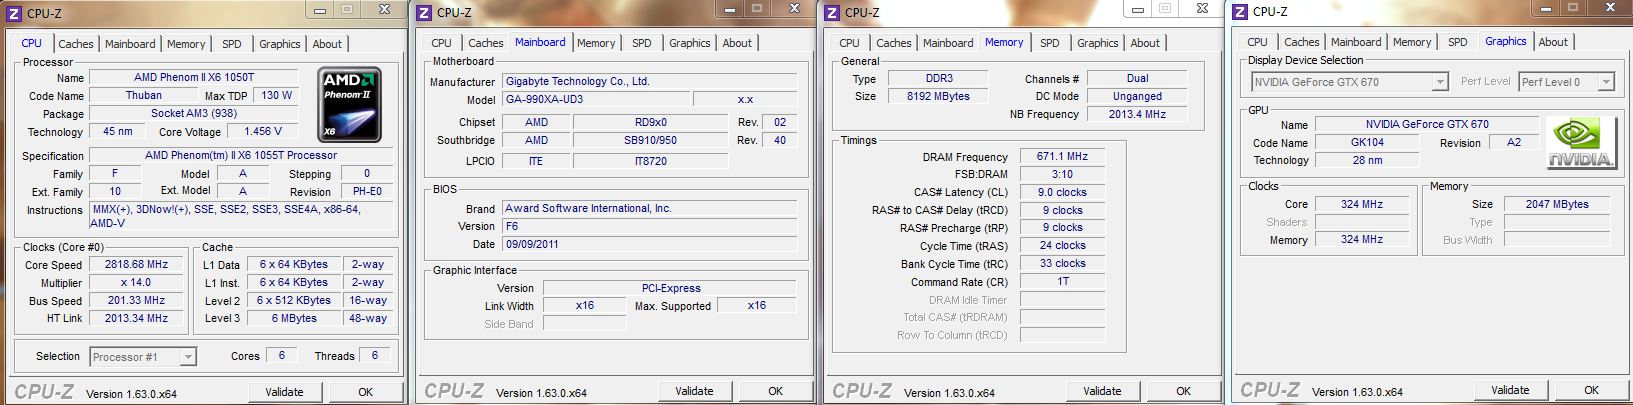
Task: Click the Package value "Socket AM3 (938)"
Action: 194,113
